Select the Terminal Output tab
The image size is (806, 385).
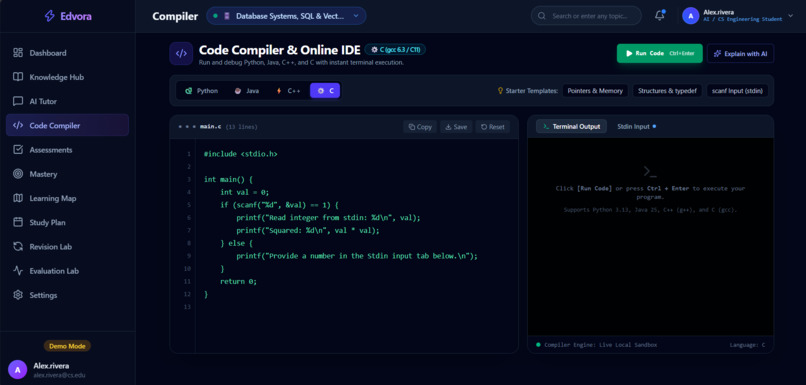point(572,126)
